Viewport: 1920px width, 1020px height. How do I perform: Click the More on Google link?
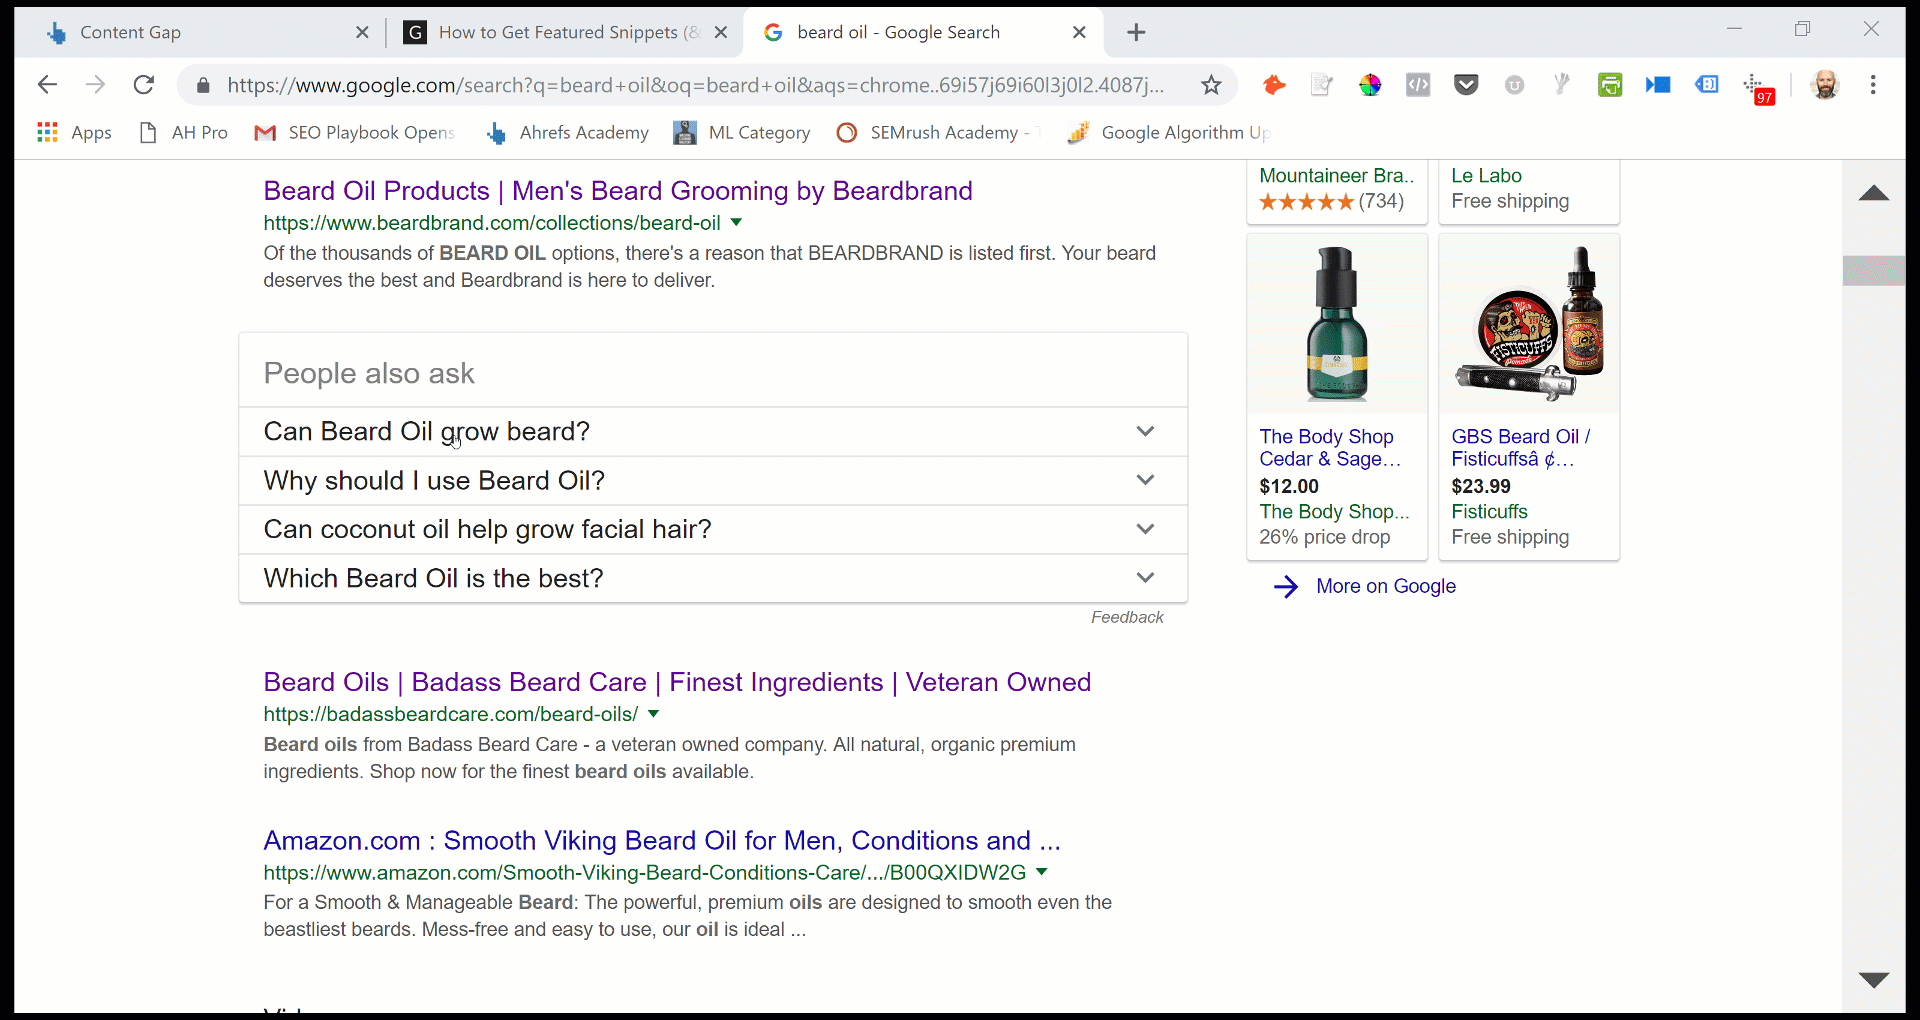[1386, 586]
